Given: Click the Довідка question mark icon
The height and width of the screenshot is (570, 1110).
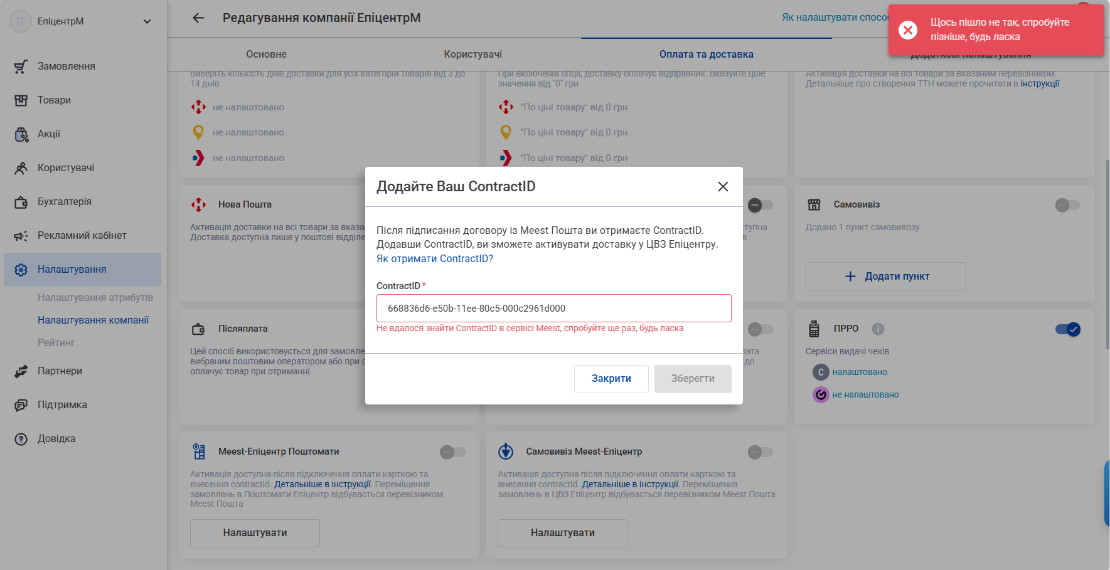Looking at the screenshot, I should 21,439.
